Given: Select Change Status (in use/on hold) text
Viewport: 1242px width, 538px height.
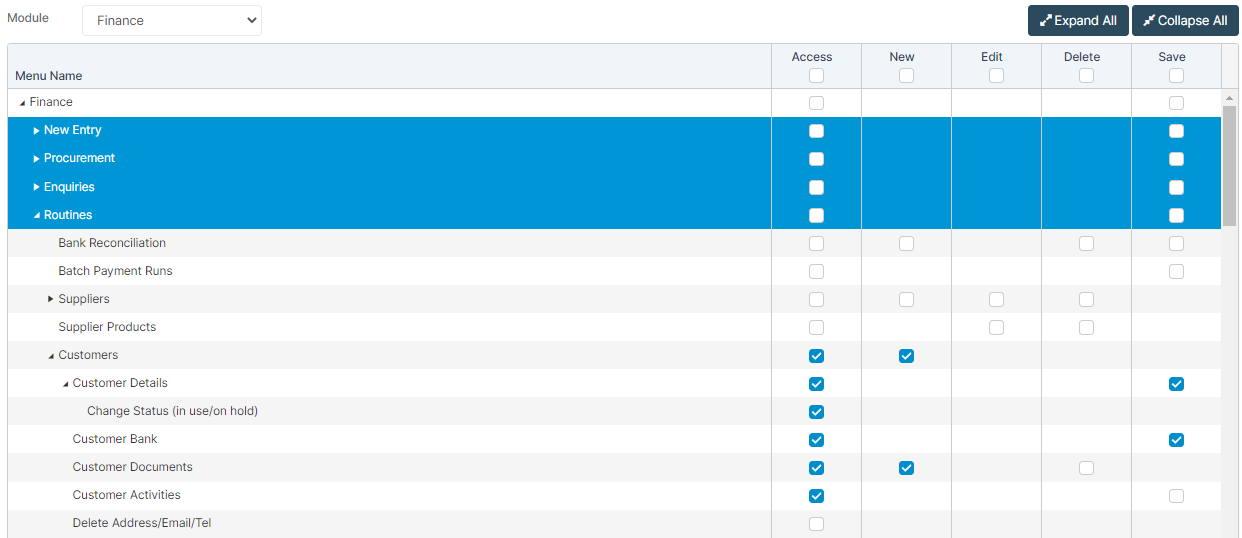Looking at the screenshot, I should point(172,411).
